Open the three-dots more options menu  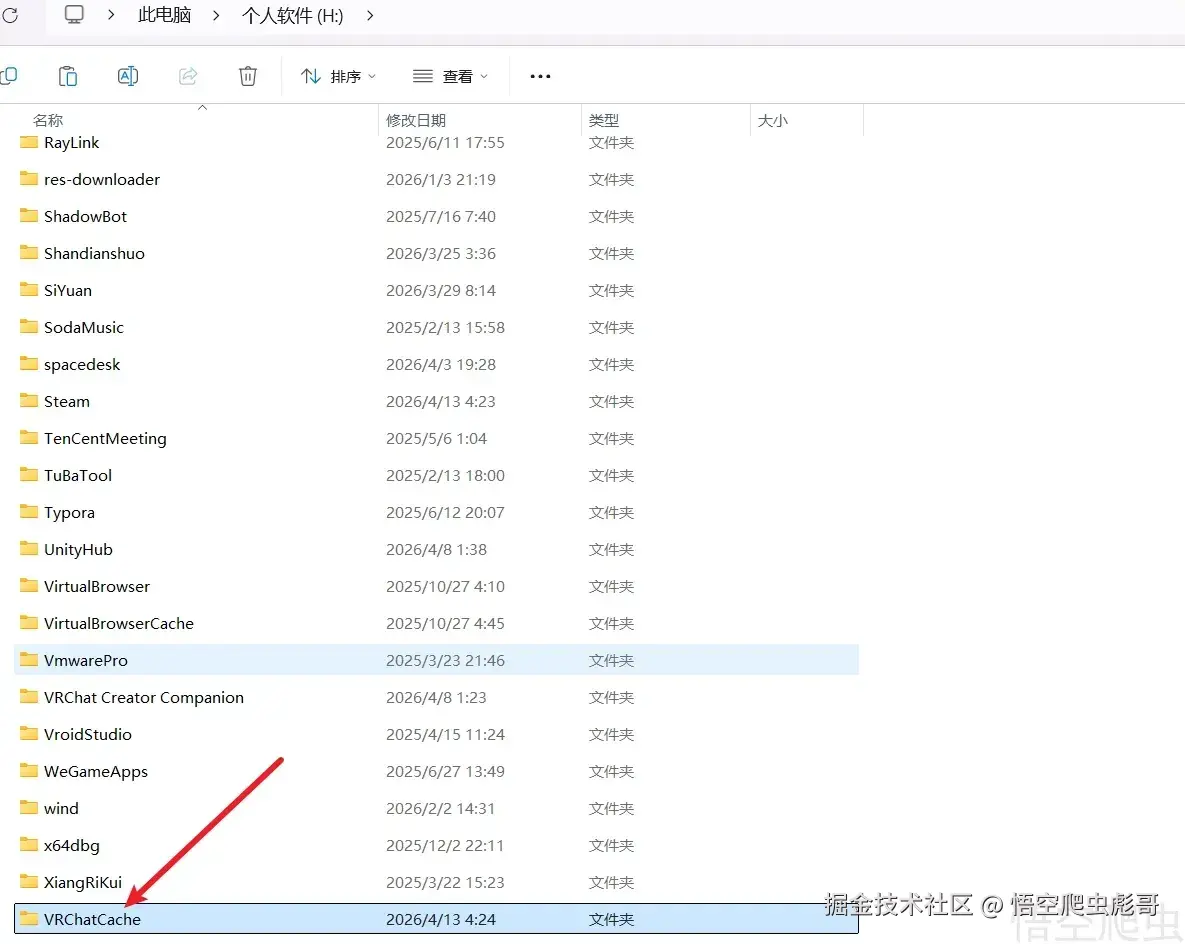(540, 76)
